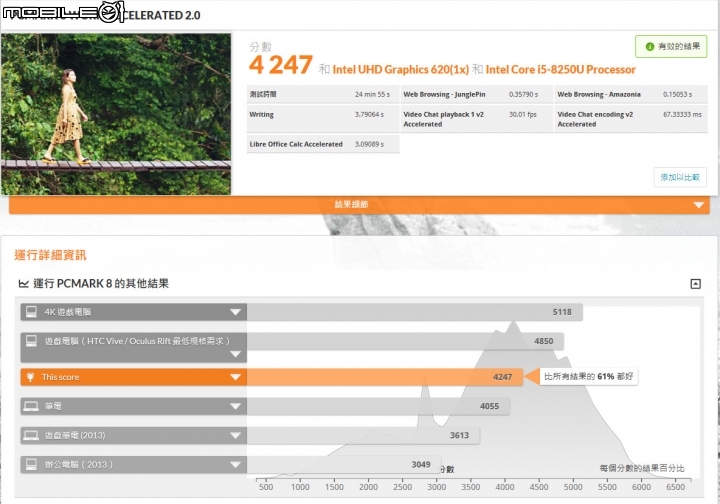Expand the 4K gaming PC dropdown arrow
The image size is (720, 504).
235,312
